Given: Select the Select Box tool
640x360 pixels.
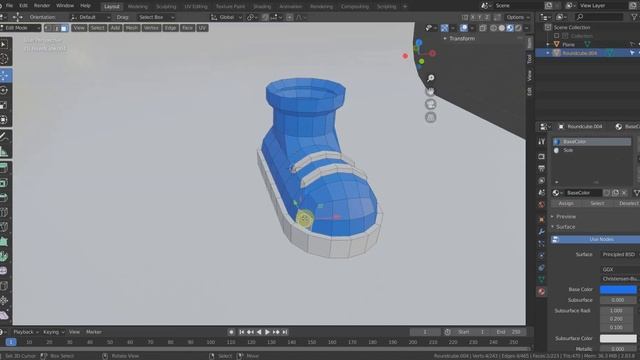Looking at the screenshot, I should pyautogui.click(x=4, y=44).
